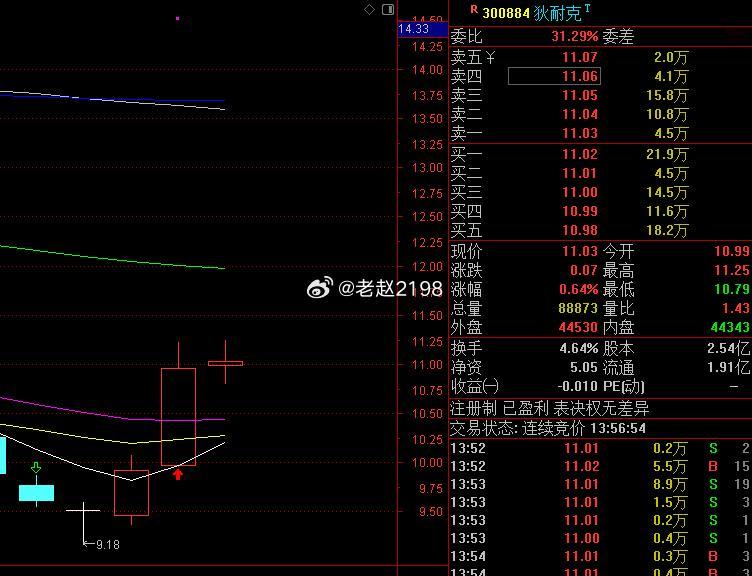Select stock name 狄耐克
This screenshot has width=752, height=576.
click(558, 13)
